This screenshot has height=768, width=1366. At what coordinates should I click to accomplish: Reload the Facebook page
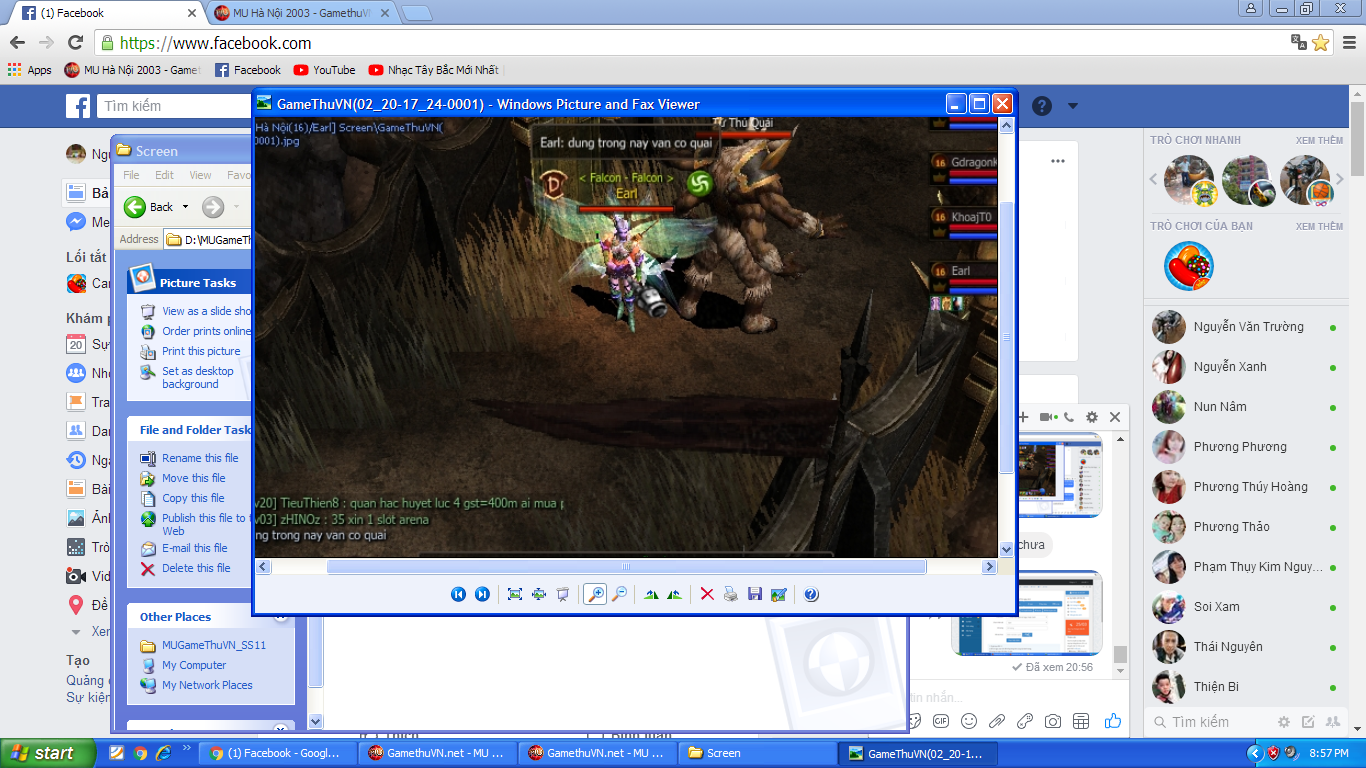coord(75,43)
